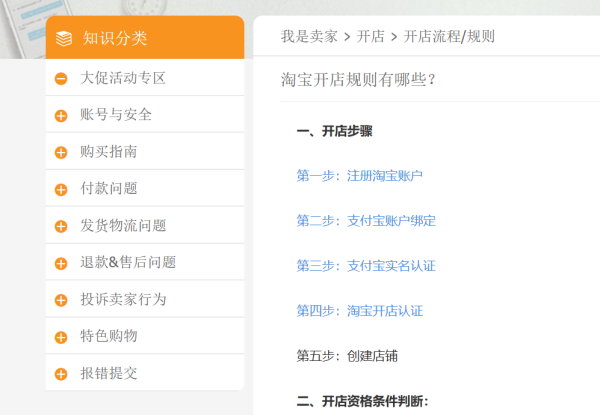
Task: Open link 第三步：支付宝实名认证
Action: click(366, 266)
